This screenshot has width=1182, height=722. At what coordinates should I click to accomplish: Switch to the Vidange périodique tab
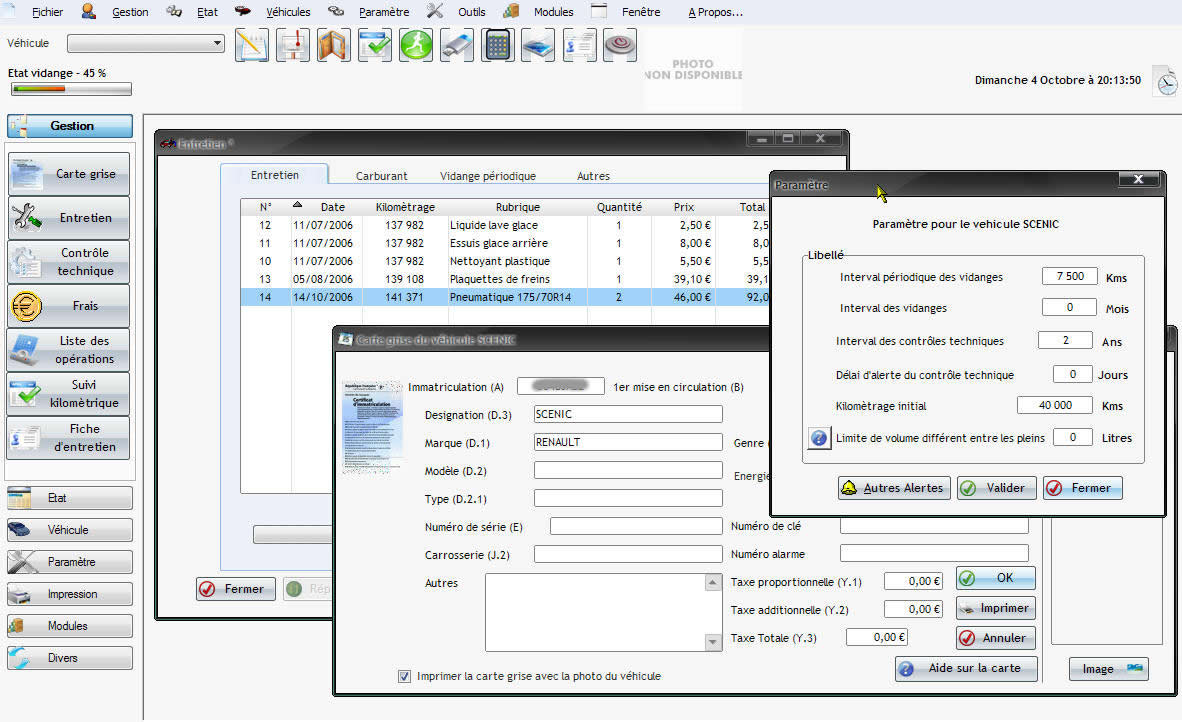(x=488, y=176)
